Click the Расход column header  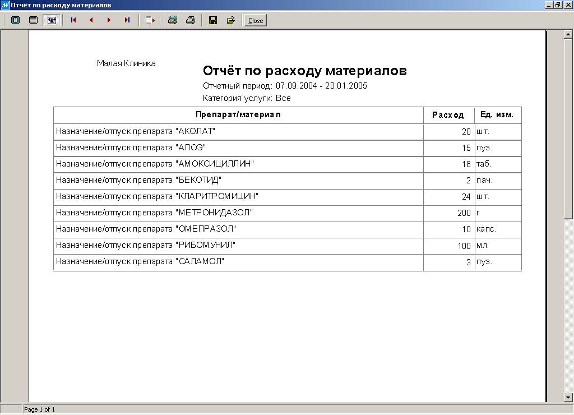(449, 115)
